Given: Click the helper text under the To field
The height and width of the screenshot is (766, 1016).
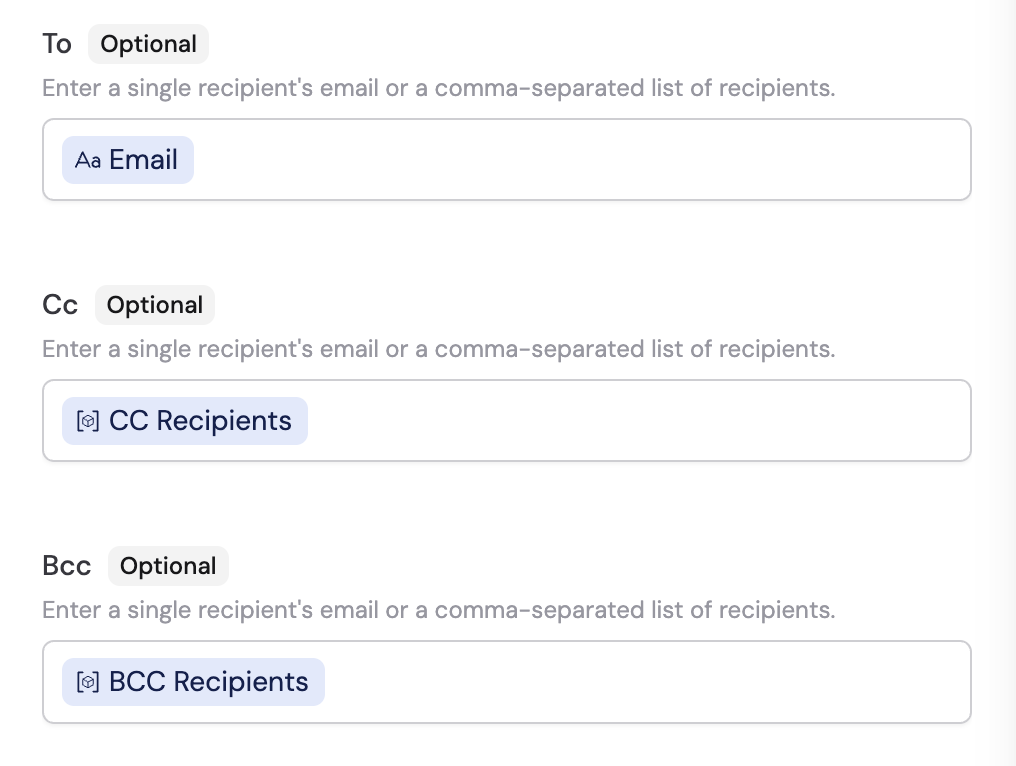Looking at the screenshot, I should [x=438, y=88].
